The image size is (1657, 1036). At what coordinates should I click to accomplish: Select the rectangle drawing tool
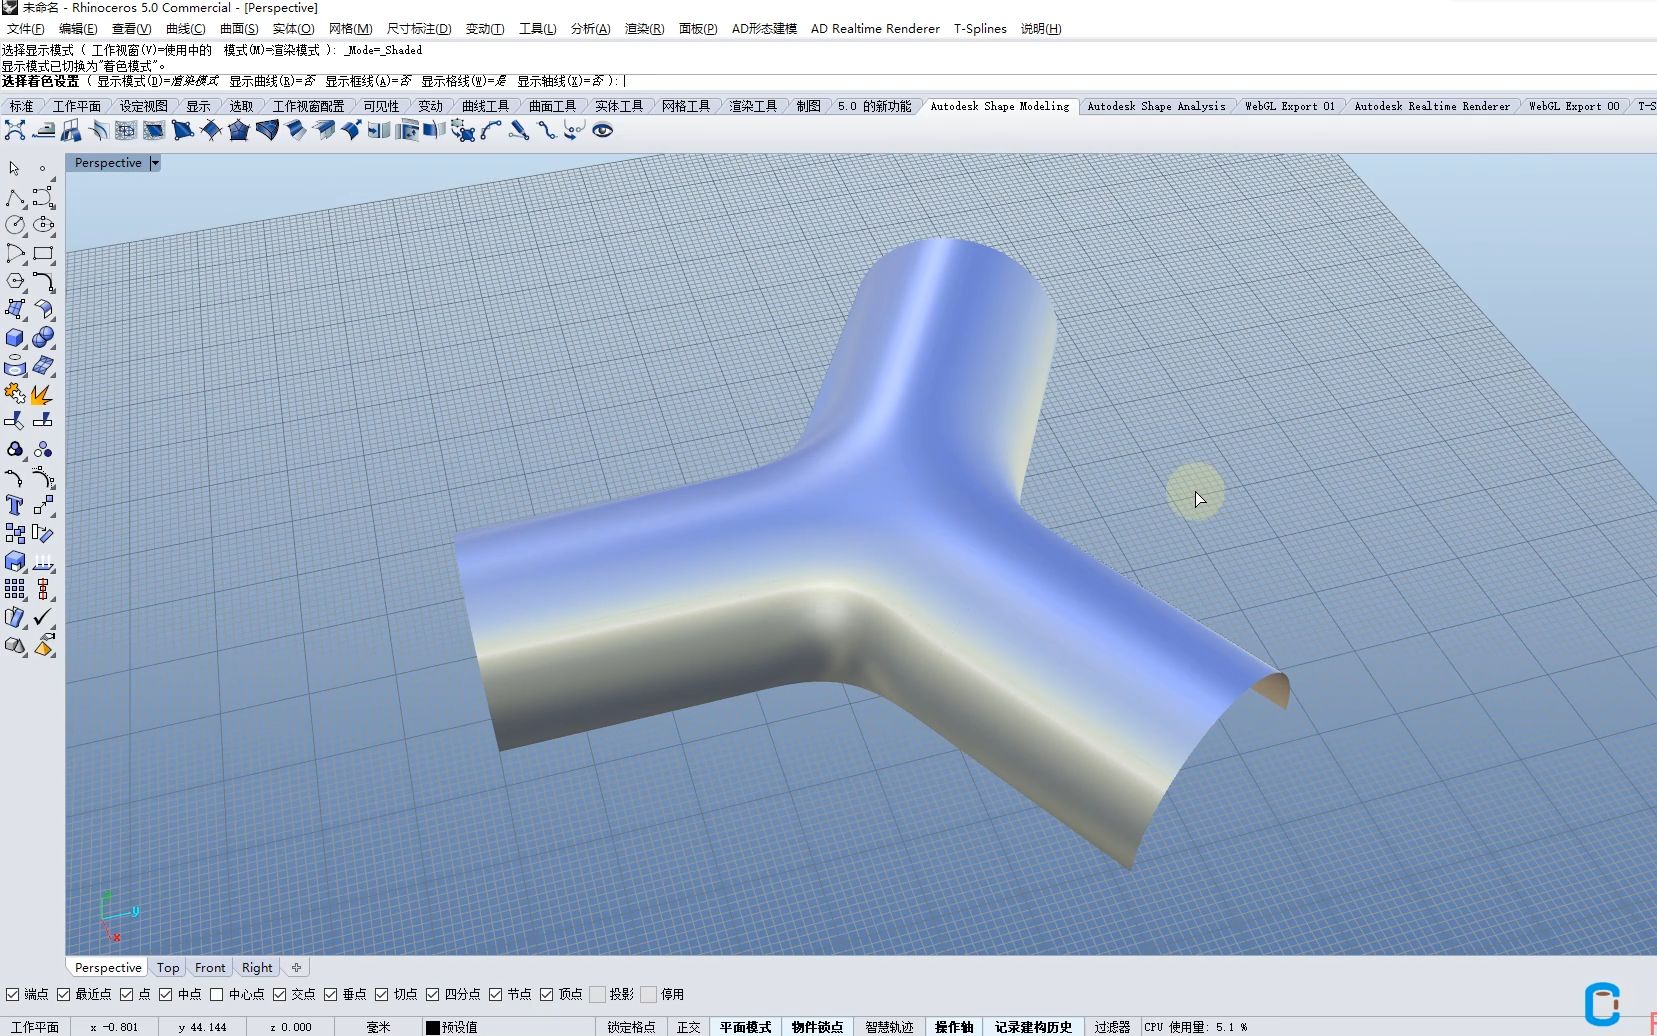coord(43,254)
